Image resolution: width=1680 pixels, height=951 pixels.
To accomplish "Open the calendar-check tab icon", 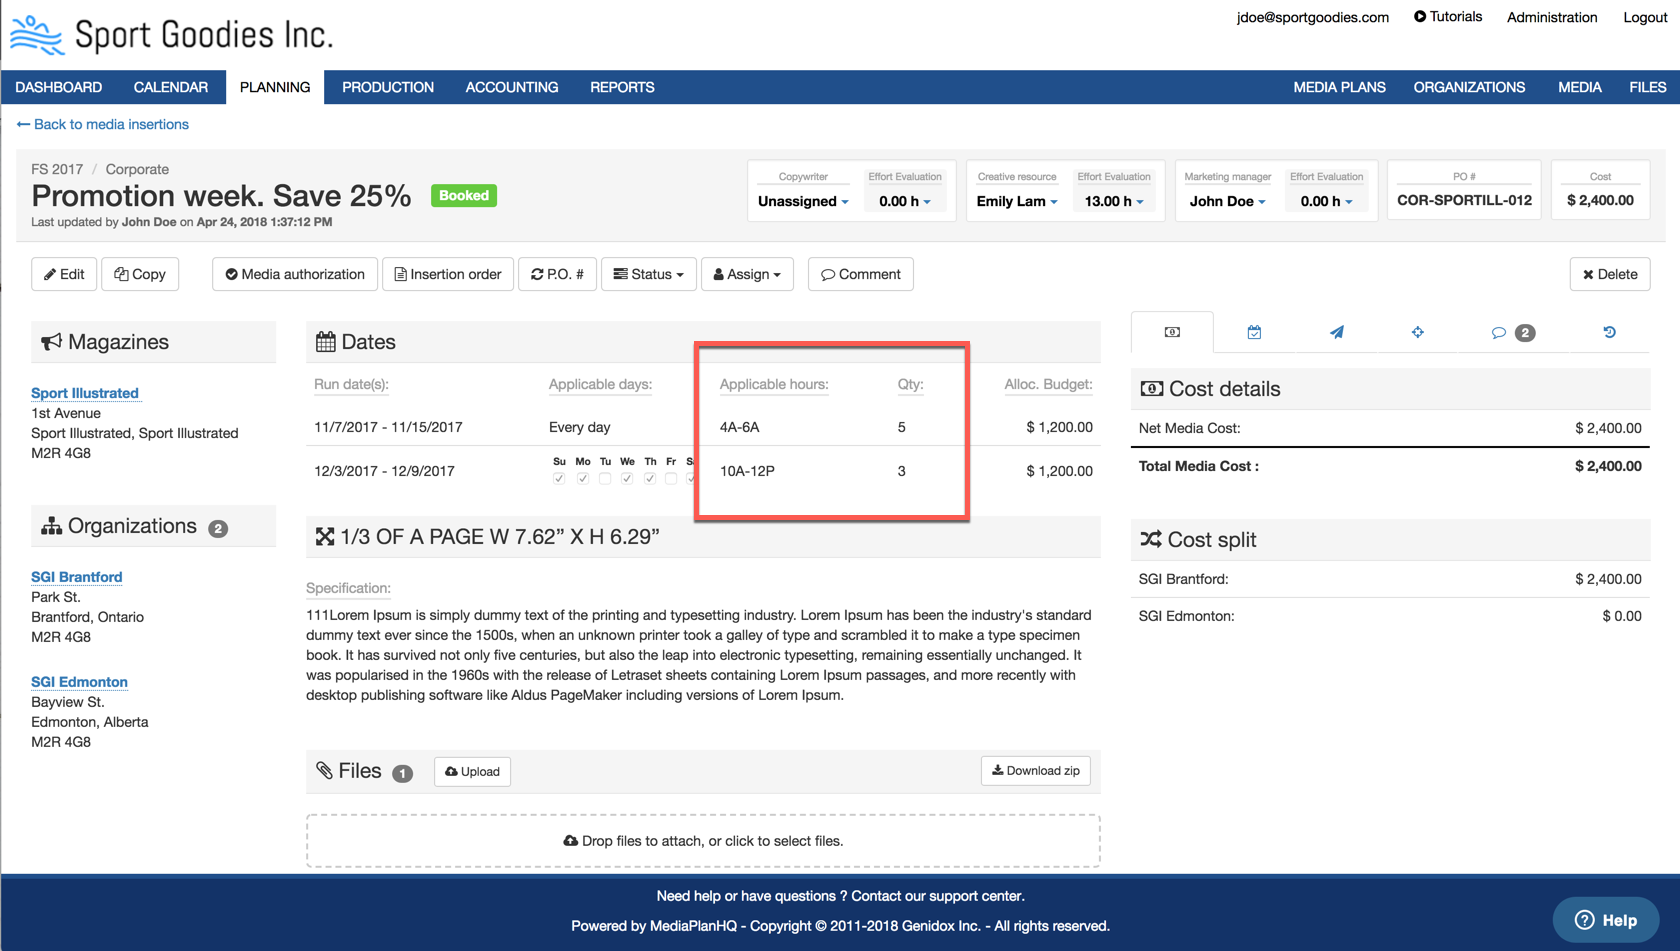I will point(1254,333).
